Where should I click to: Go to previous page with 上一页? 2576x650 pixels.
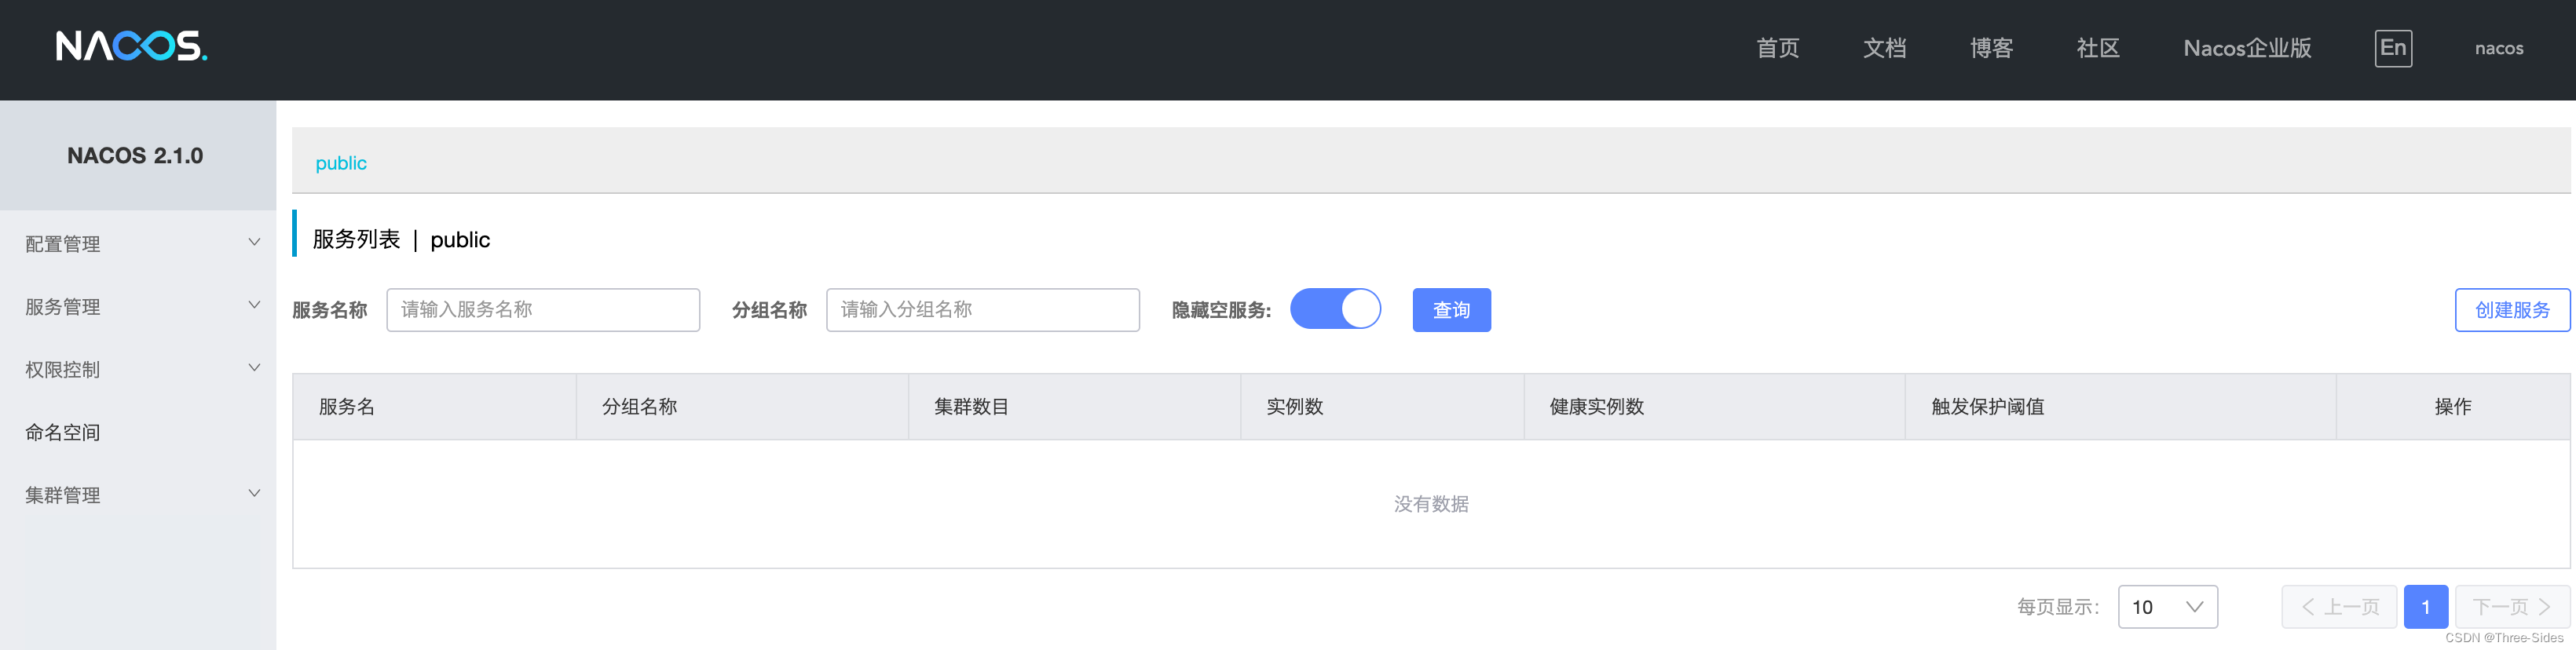[2339, 607]
